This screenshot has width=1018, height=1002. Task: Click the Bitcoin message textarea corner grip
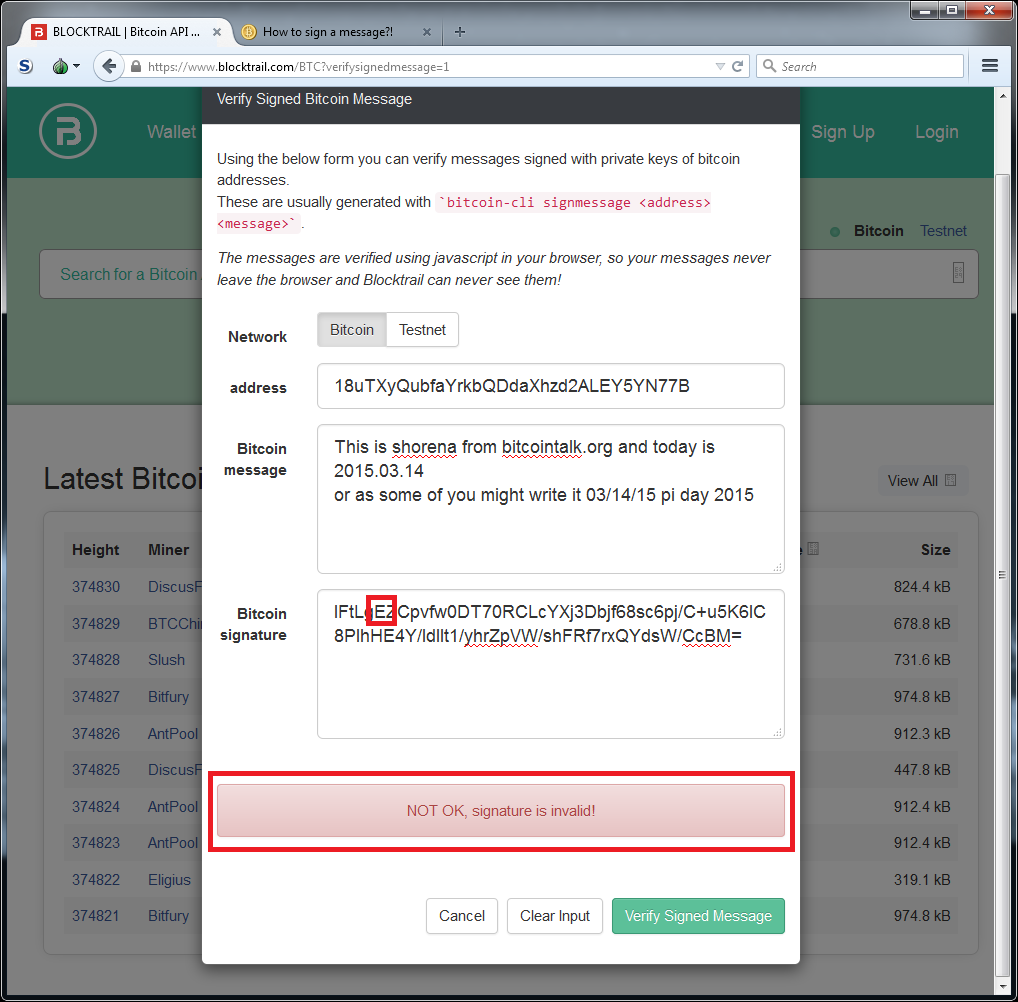tap(778, 567)
